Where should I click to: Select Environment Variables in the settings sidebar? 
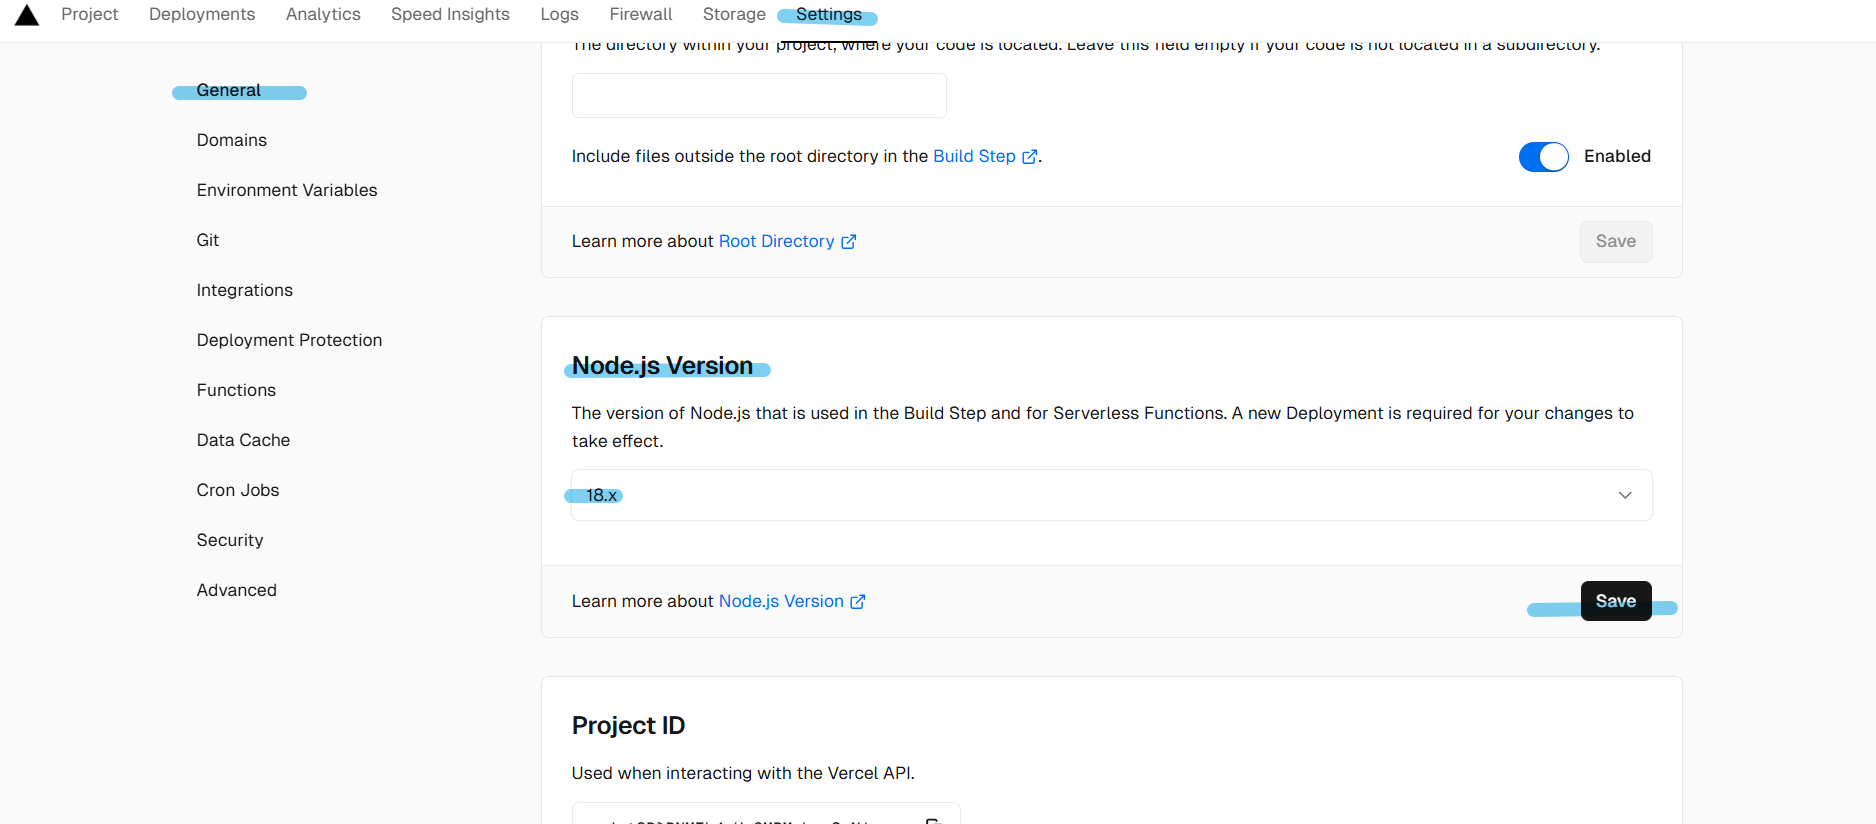(287, 190)
